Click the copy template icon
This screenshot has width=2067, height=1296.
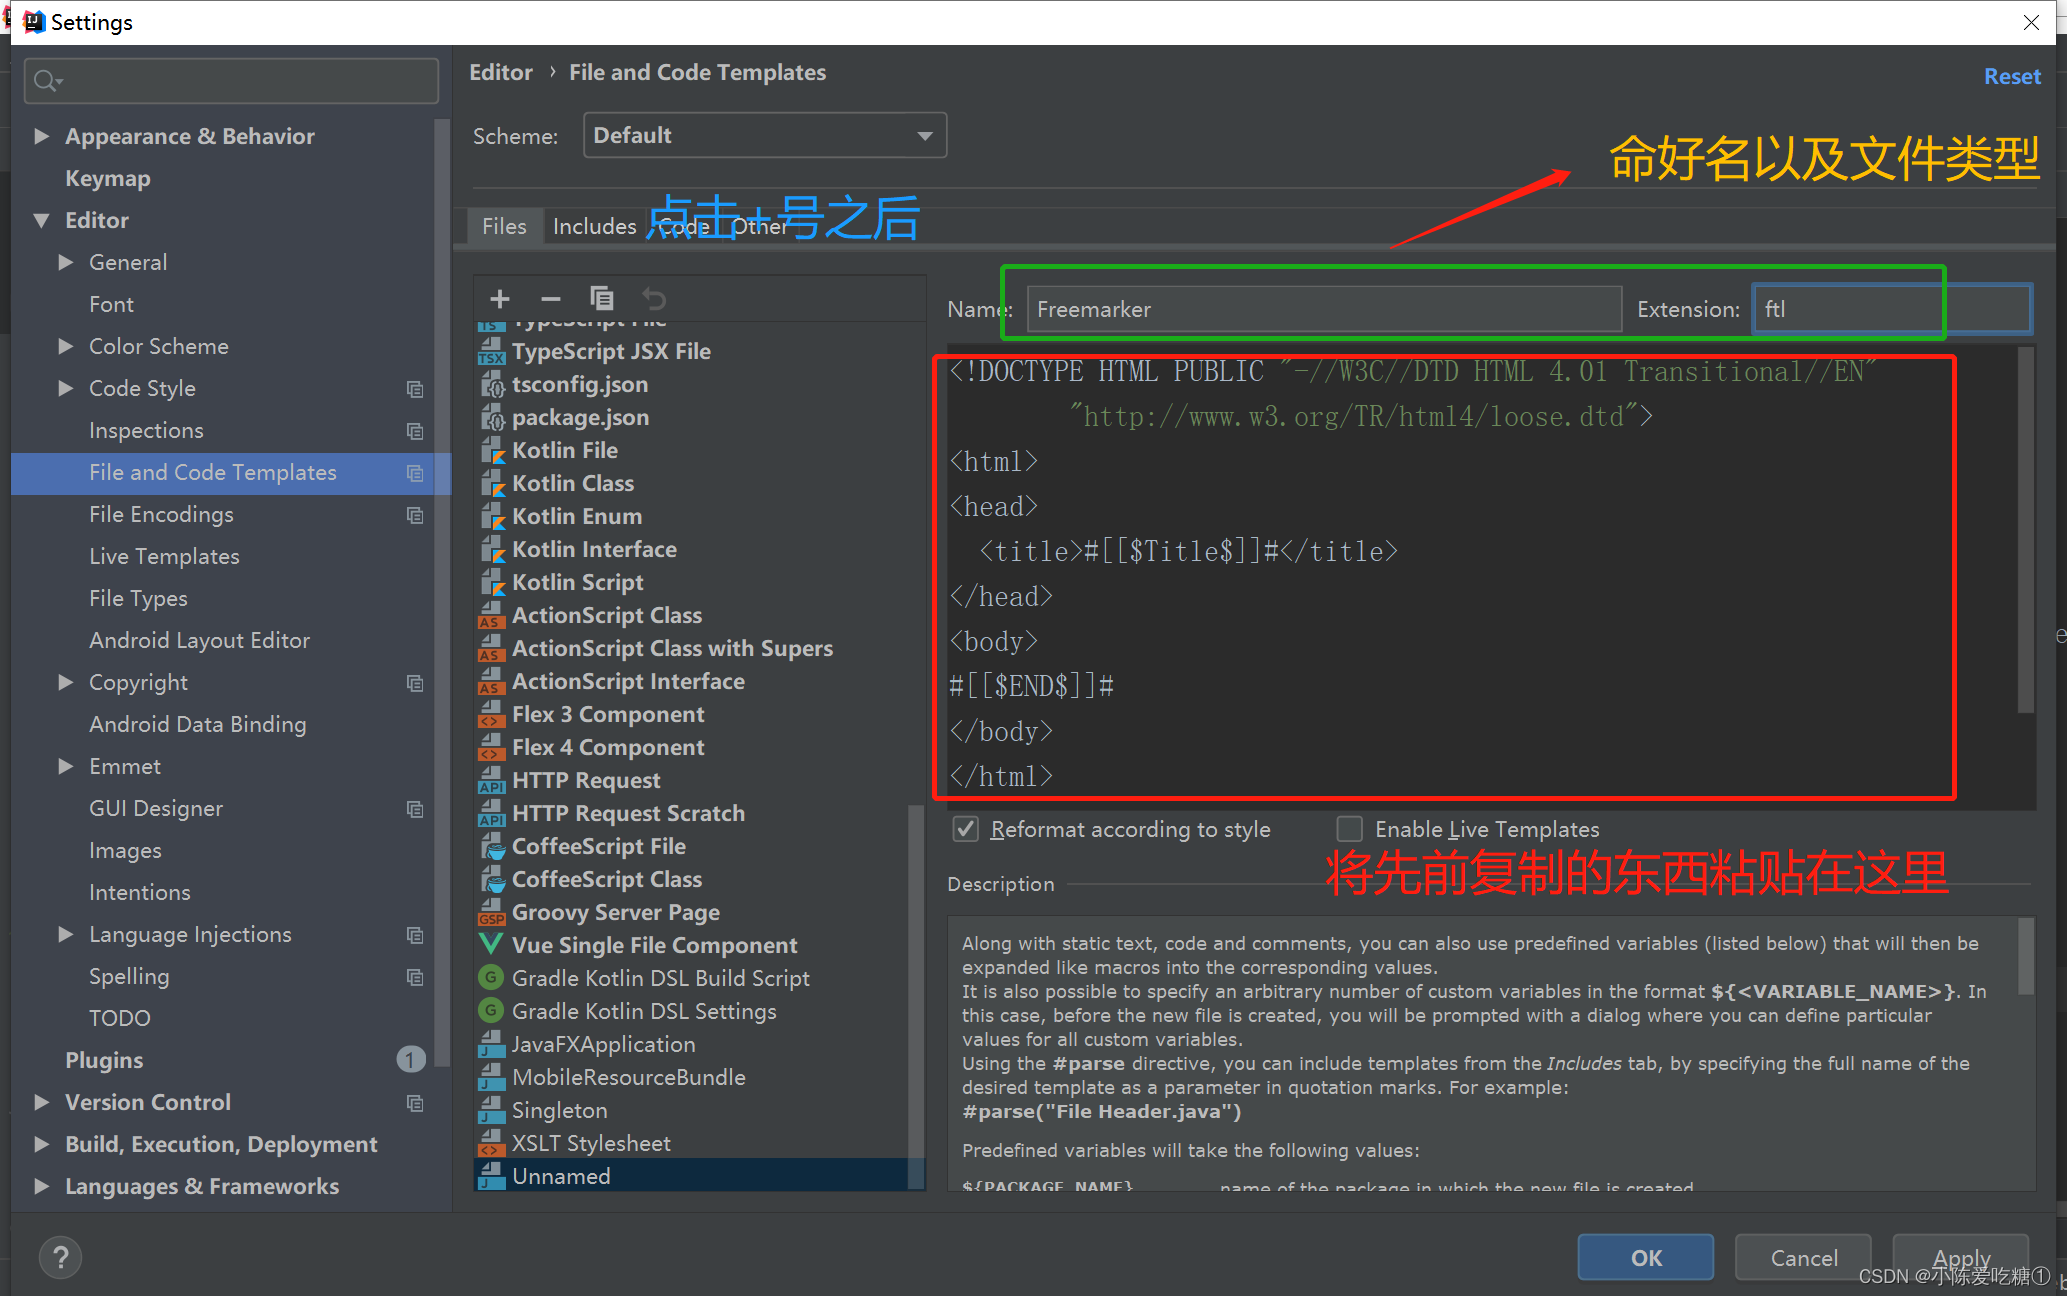[x=601, y=298]
